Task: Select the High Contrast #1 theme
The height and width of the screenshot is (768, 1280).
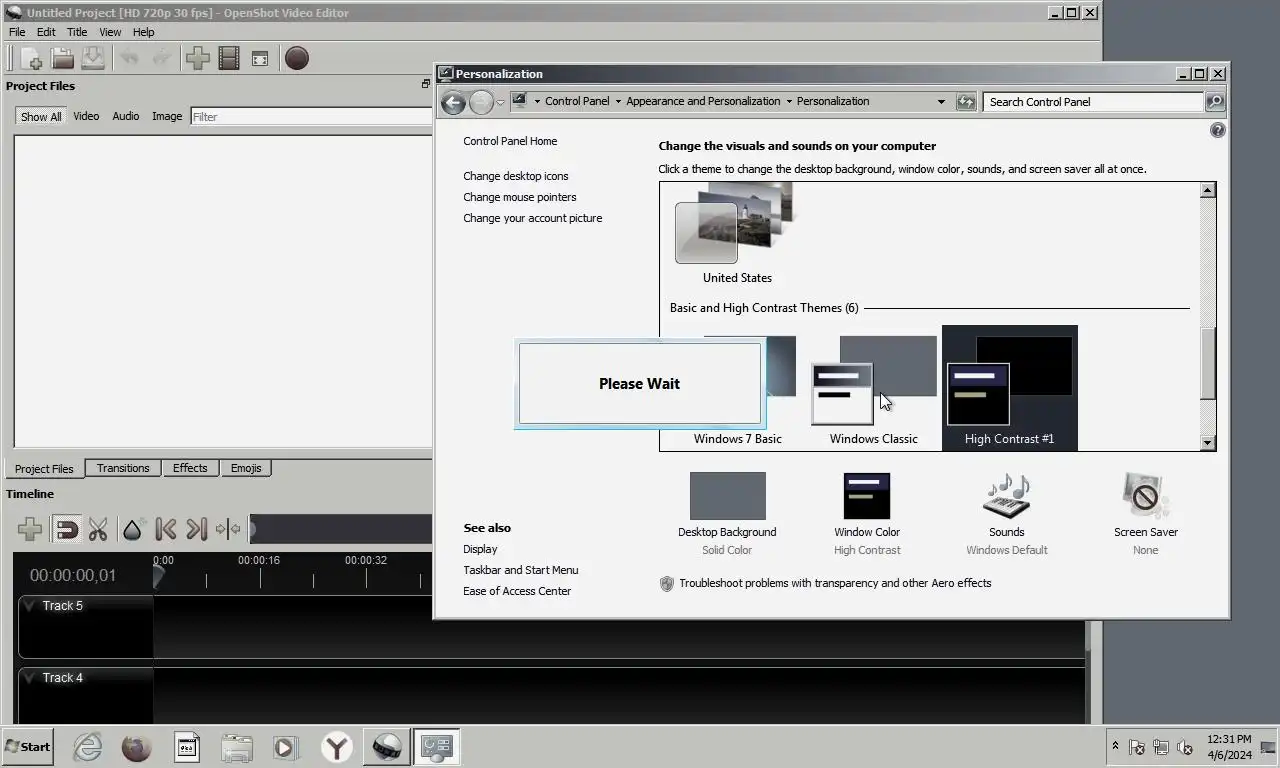Action: pos(1009,390)
